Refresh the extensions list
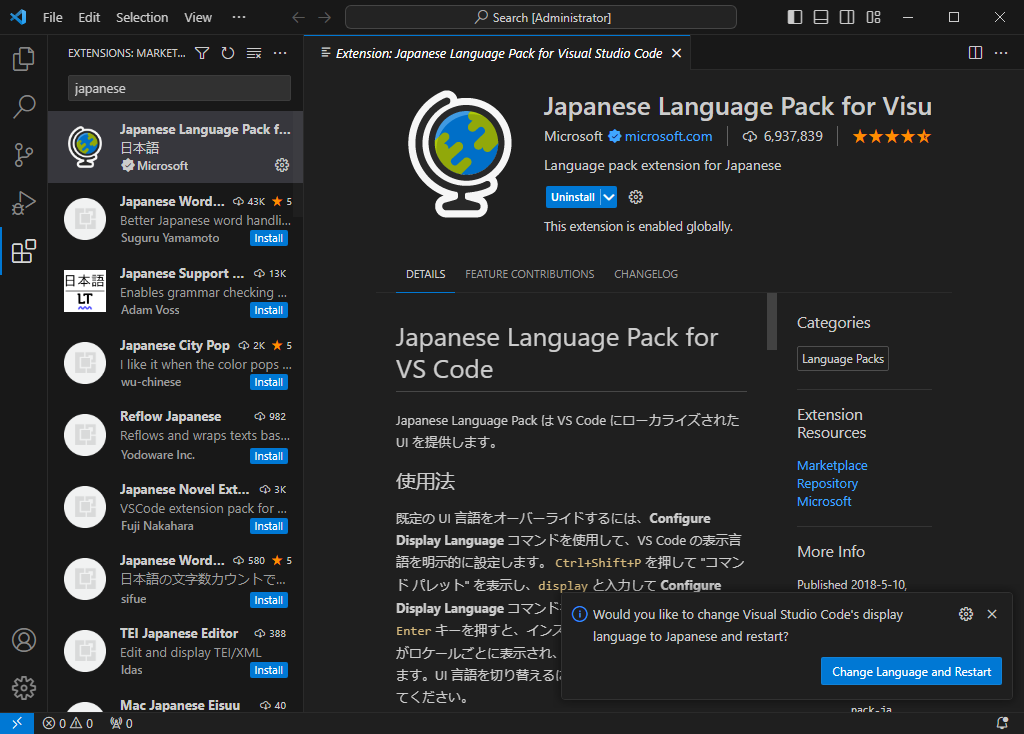This screenshot has height=734, width=1024. (x=228, y=53)
